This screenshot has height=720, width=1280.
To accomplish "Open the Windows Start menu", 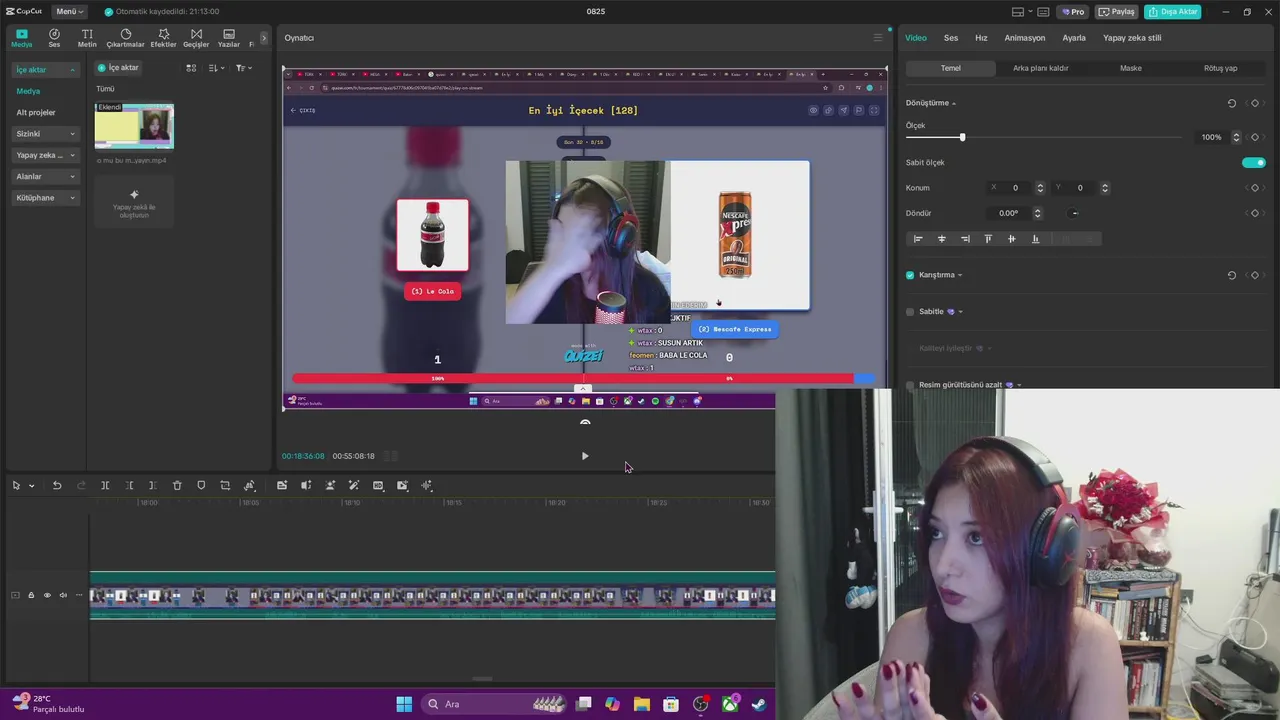I will click(x=404, y=704).
